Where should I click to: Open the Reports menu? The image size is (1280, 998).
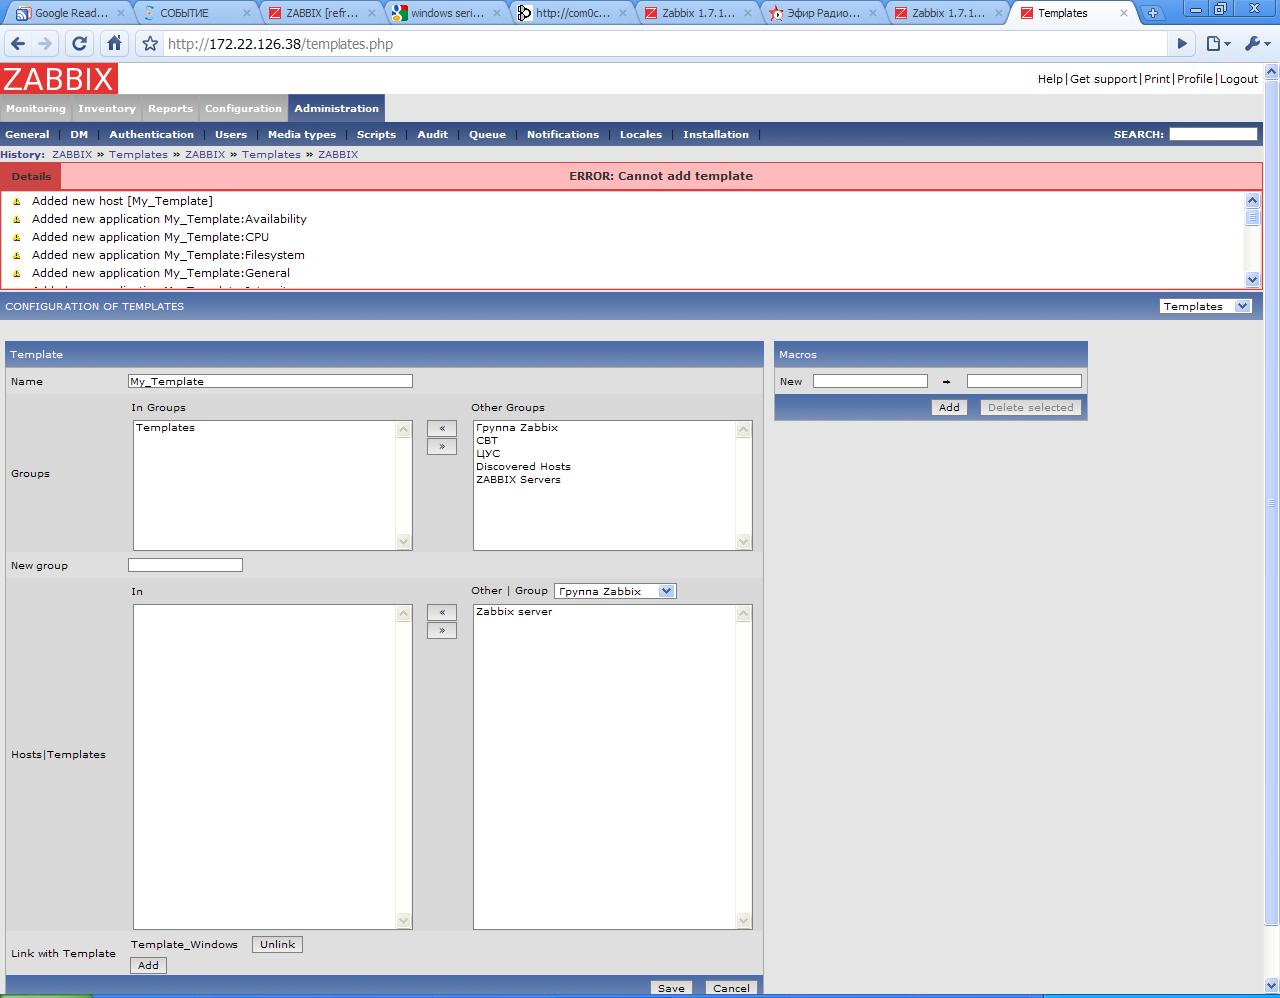171,109
